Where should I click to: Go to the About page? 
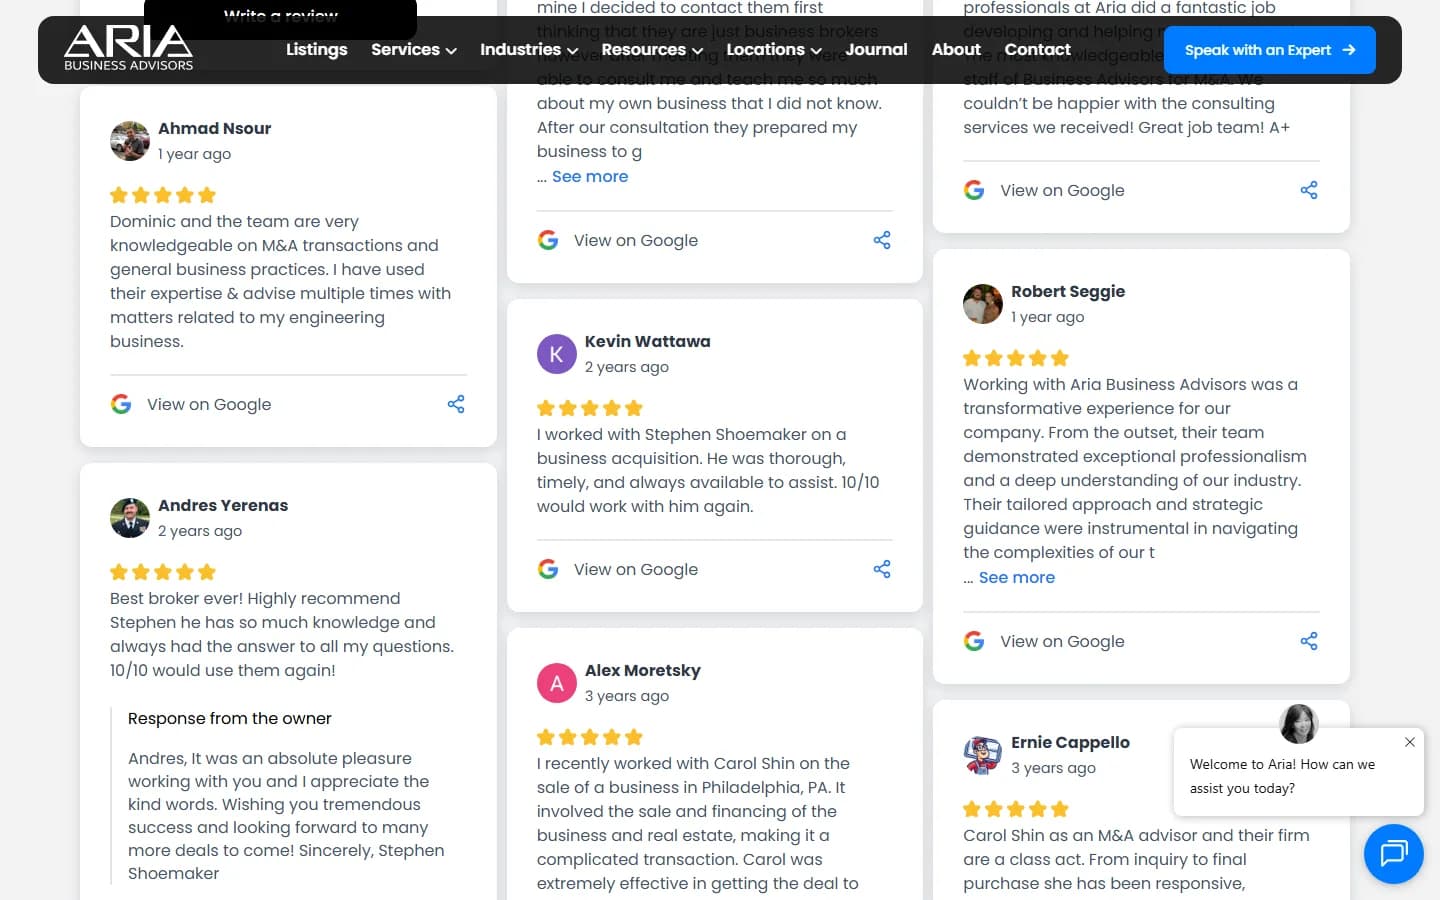956,49
